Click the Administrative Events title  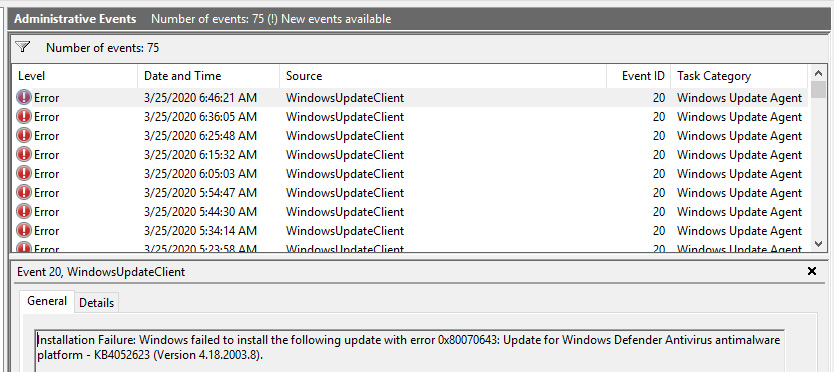pyautogui.click(x=75, y=19)
